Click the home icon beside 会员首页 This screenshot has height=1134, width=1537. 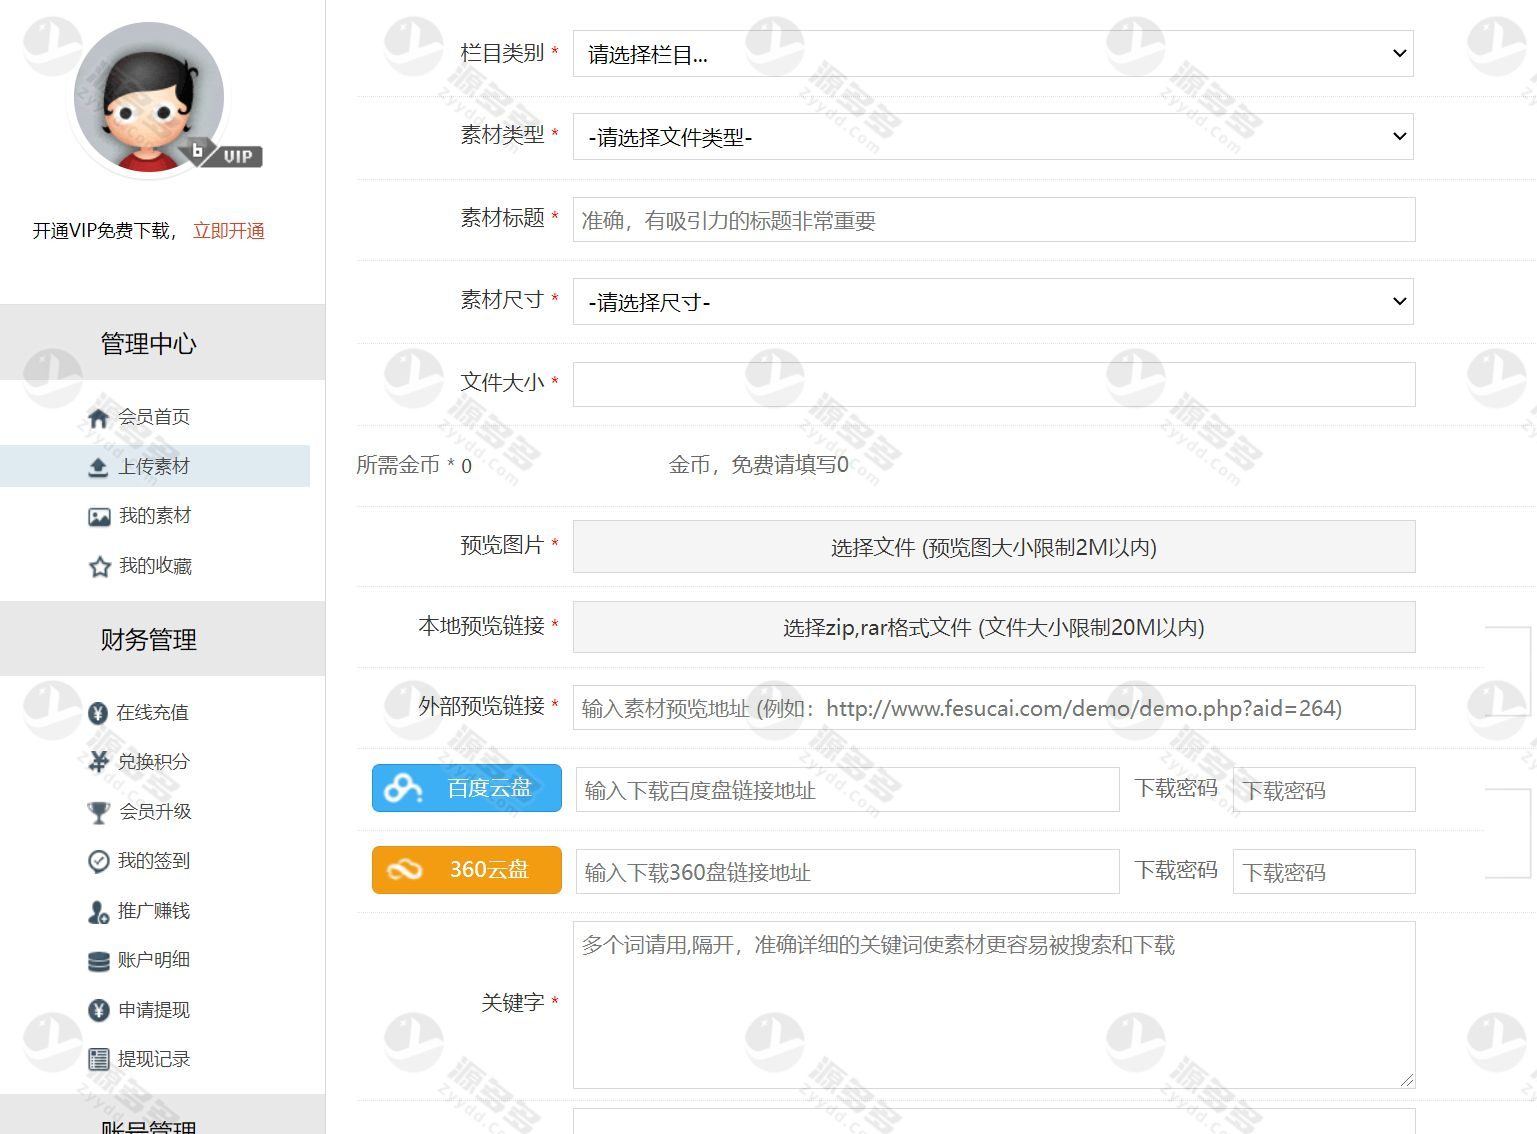click(x=98, y=418)
